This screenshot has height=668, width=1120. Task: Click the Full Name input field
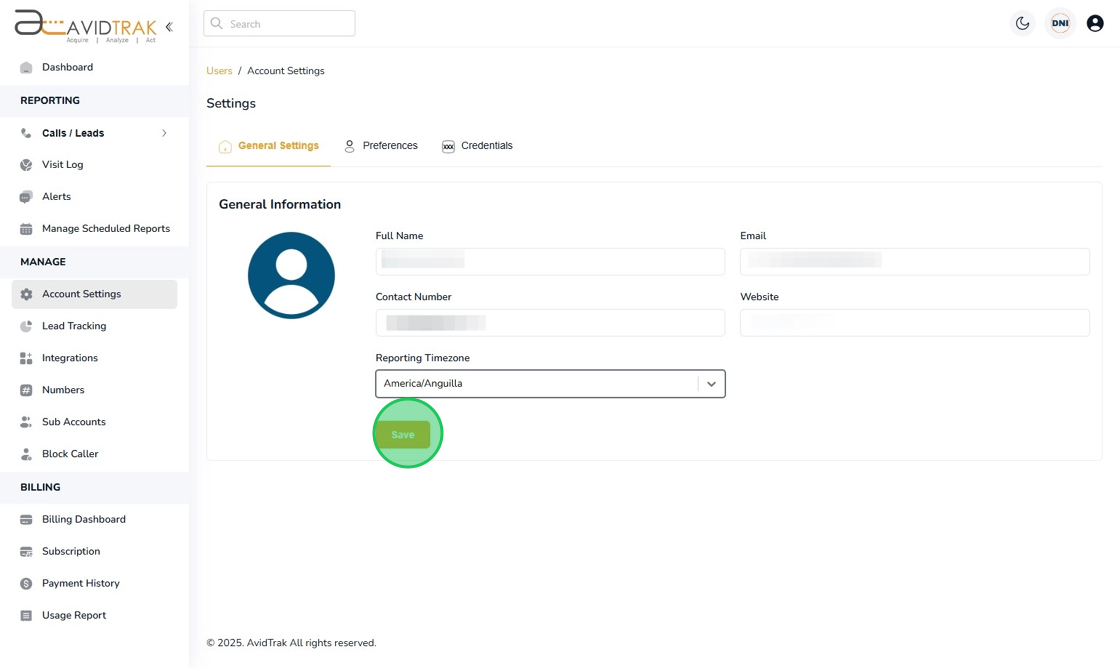550,261
